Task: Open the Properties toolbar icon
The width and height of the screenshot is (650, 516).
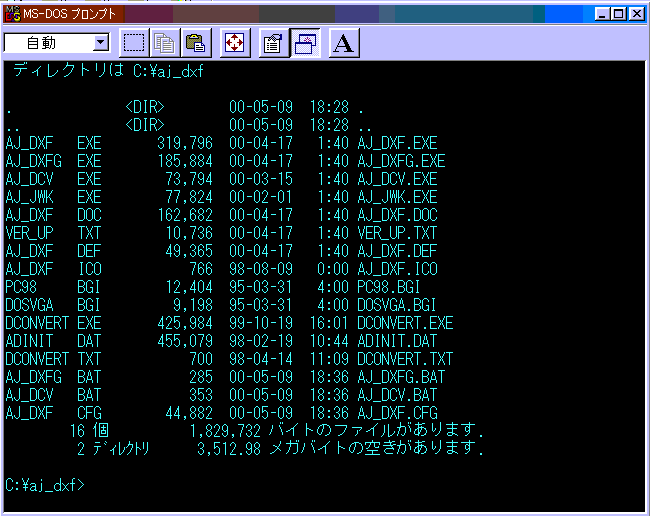Action: coord(273,43)
